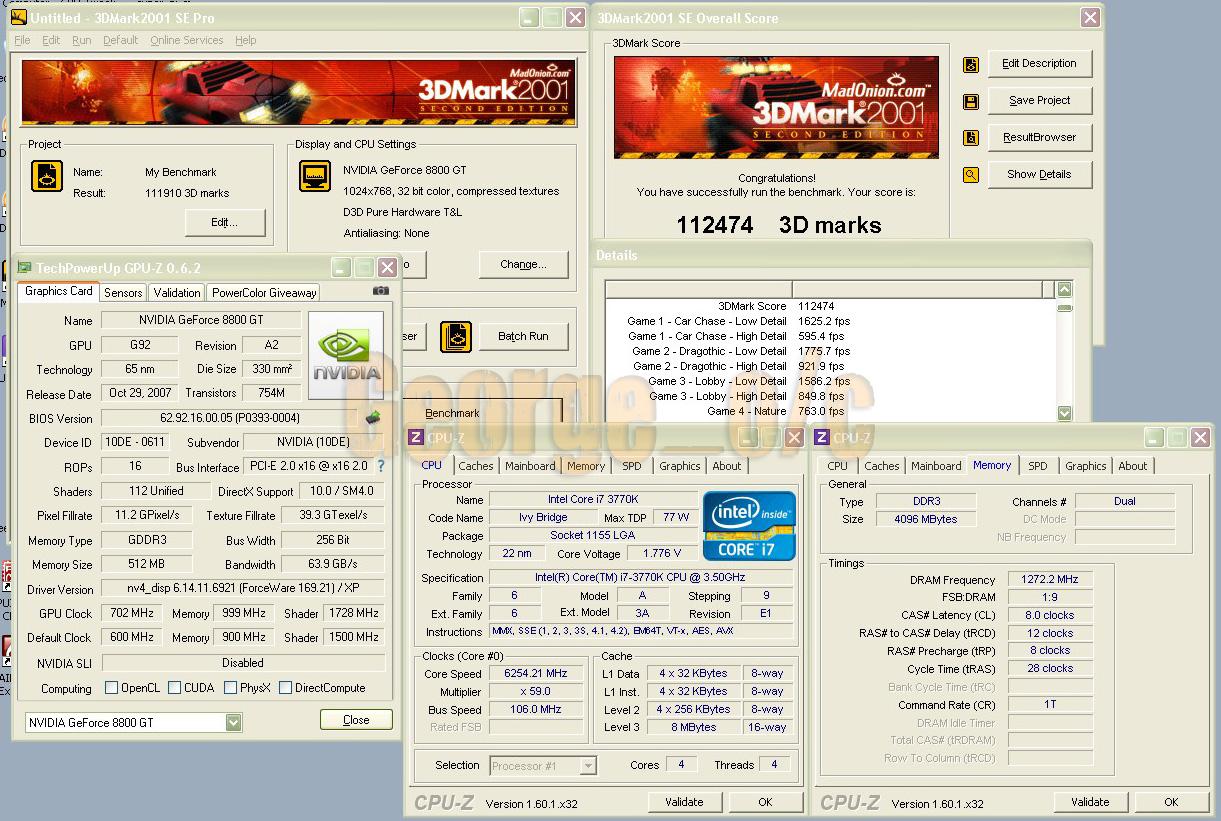Enable the PhysX checkbox
Image resolution: width=1221 pixels, height=821 pixels.
[231, 688]
